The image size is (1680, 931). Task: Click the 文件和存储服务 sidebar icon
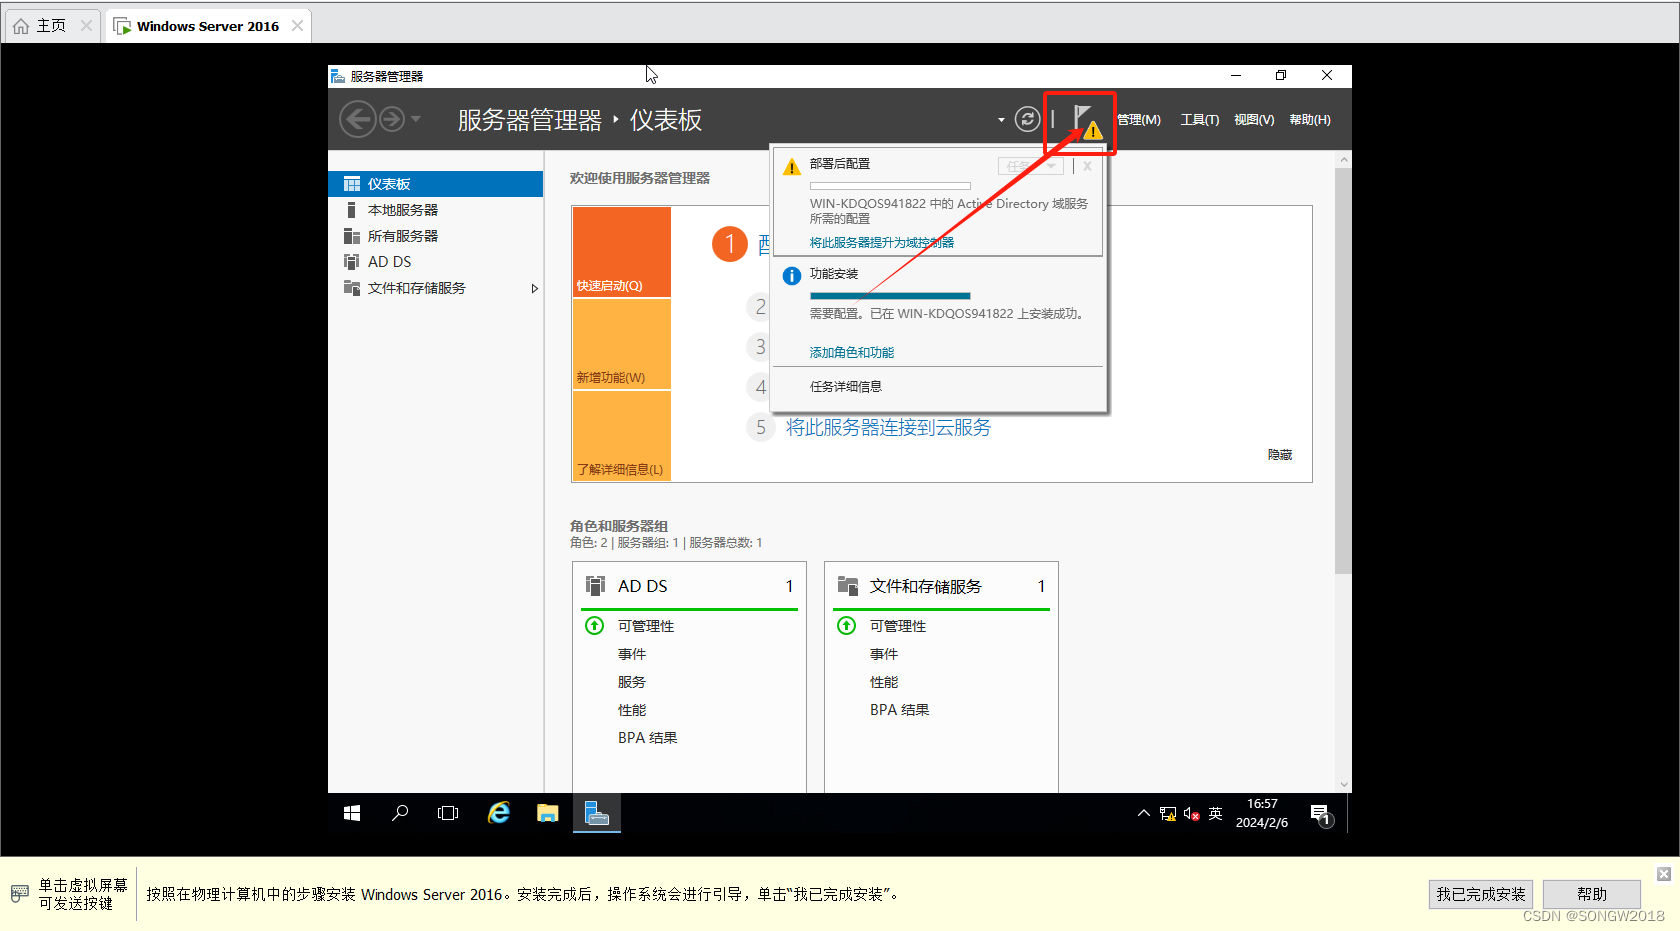pyautogui.click(x=352, y=288)
